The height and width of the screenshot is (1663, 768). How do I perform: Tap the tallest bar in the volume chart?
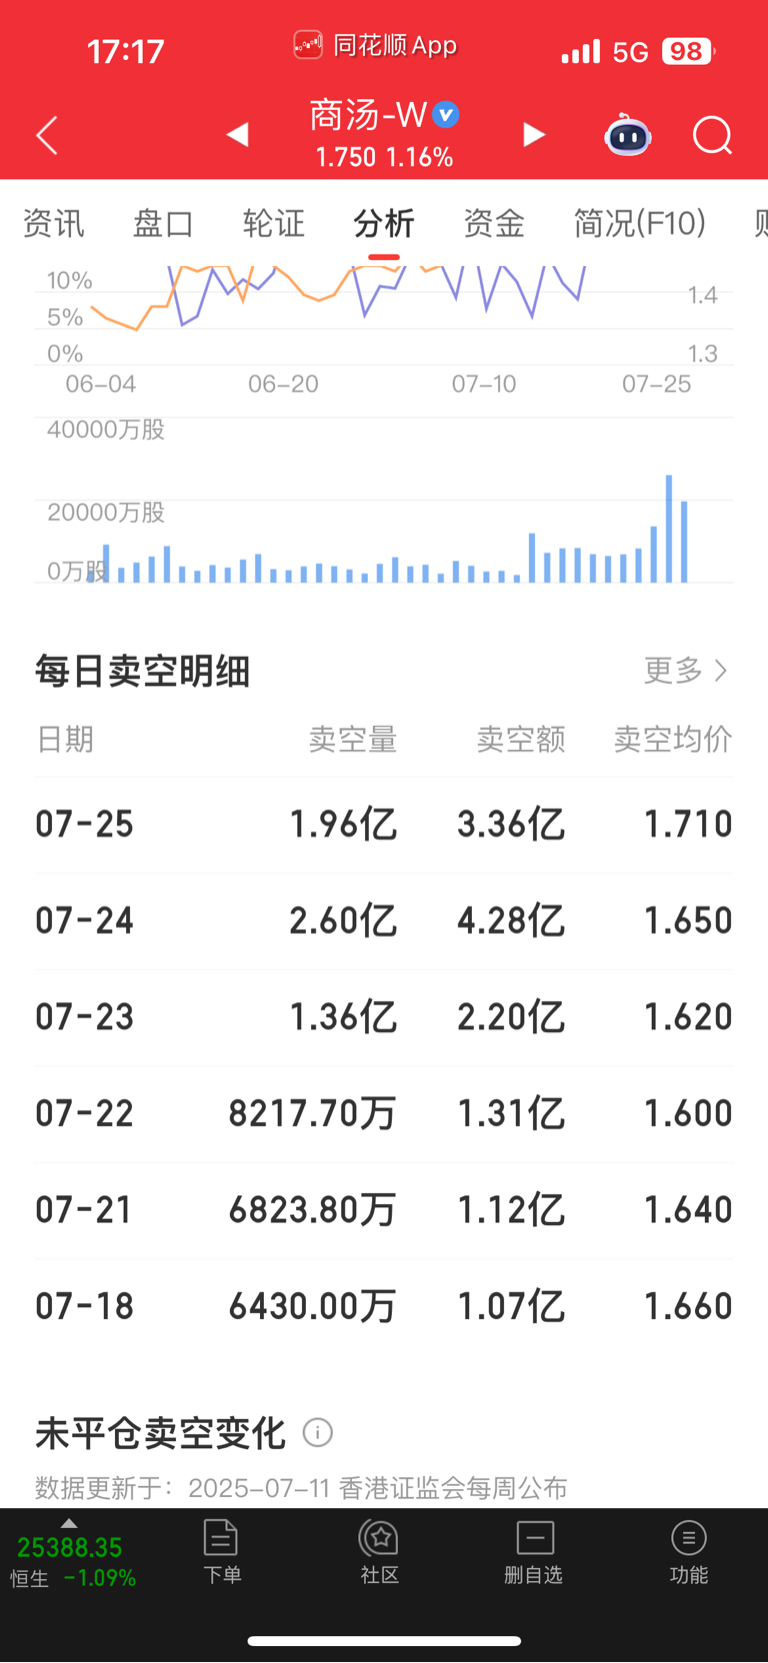click(669, 529)
